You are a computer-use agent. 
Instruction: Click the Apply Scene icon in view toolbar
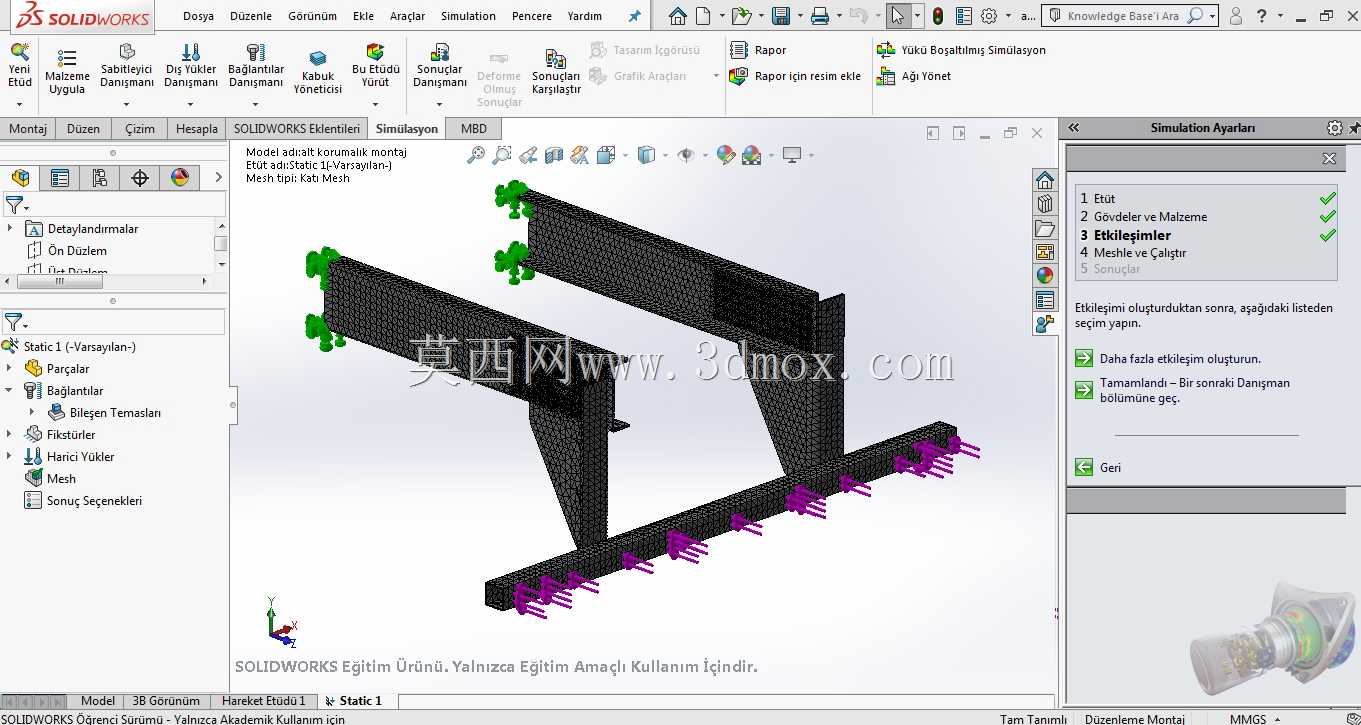click(x=752, y=155)
